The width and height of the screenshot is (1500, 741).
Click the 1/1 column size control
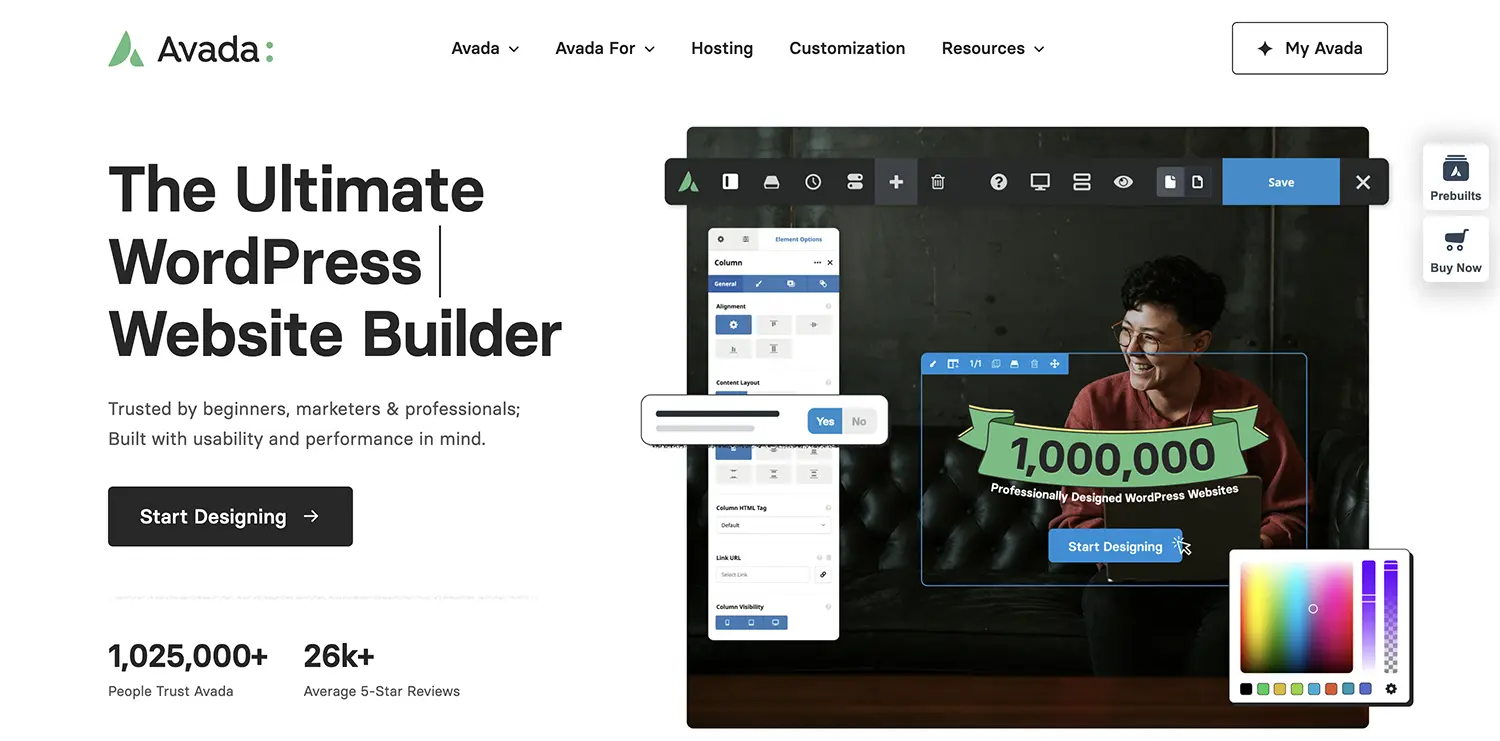[x=975, y=364]
